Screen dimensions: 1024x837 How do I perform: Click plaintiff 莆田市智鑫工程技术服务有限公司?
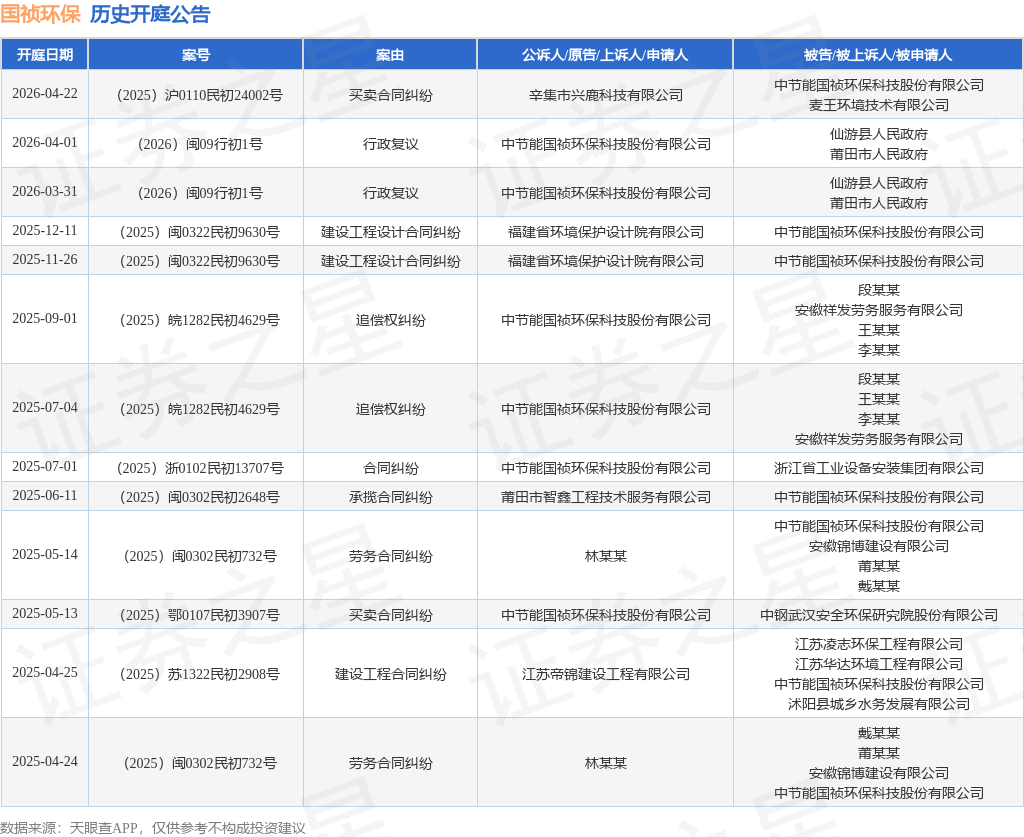(605, 497)
